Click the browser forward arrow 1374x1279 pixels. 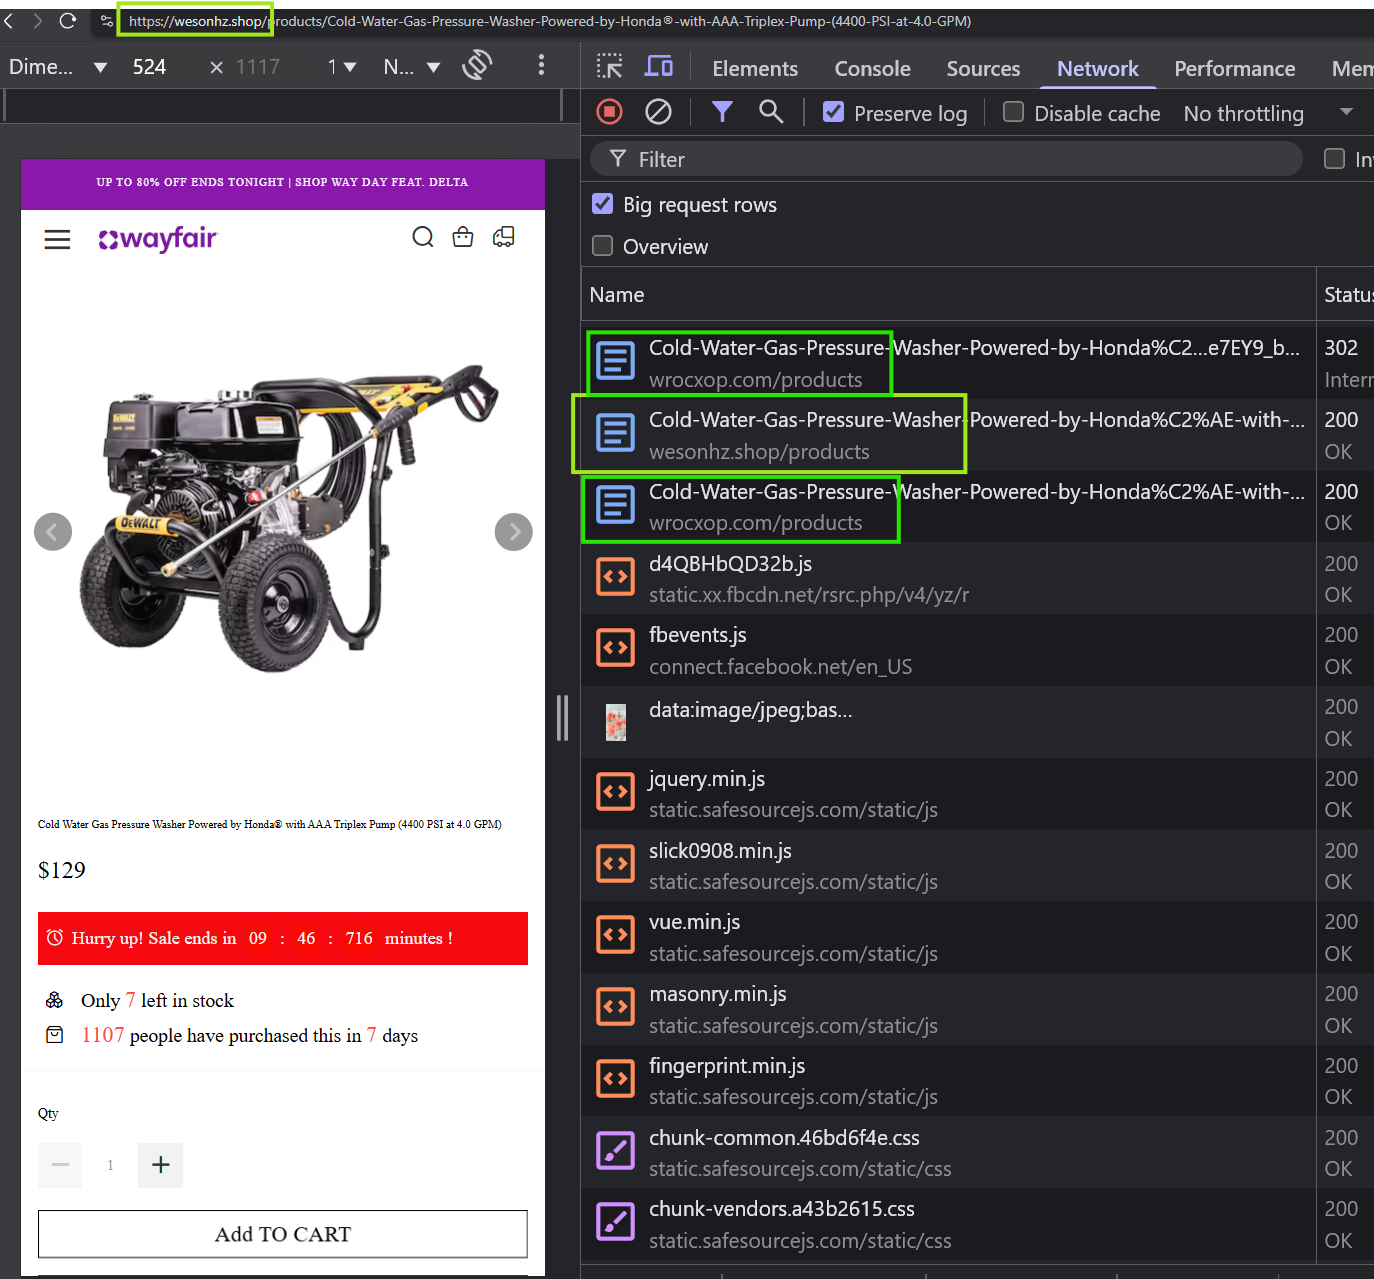pyautogui.click(x=38, y=21)
